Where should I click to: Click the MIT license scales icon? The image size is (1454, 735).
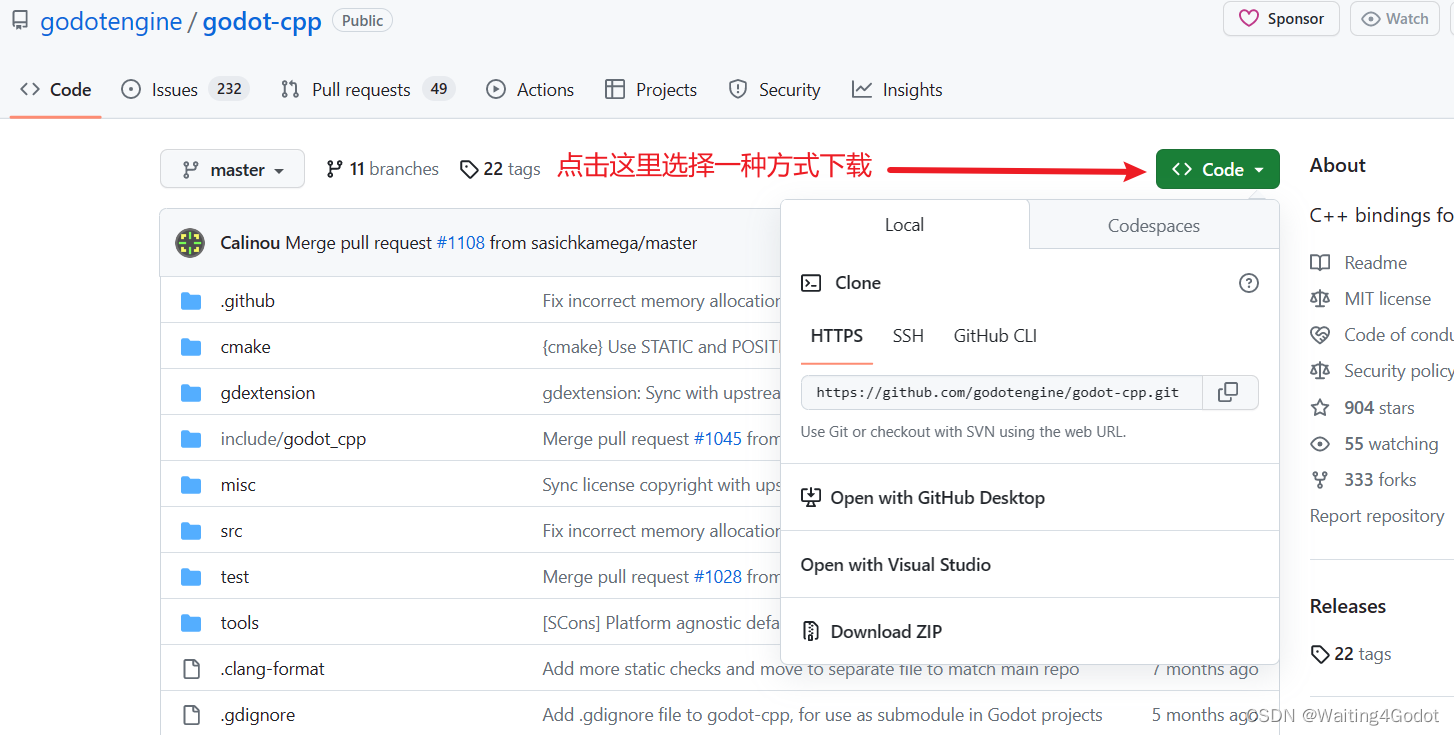click(x=1320, y=298)
